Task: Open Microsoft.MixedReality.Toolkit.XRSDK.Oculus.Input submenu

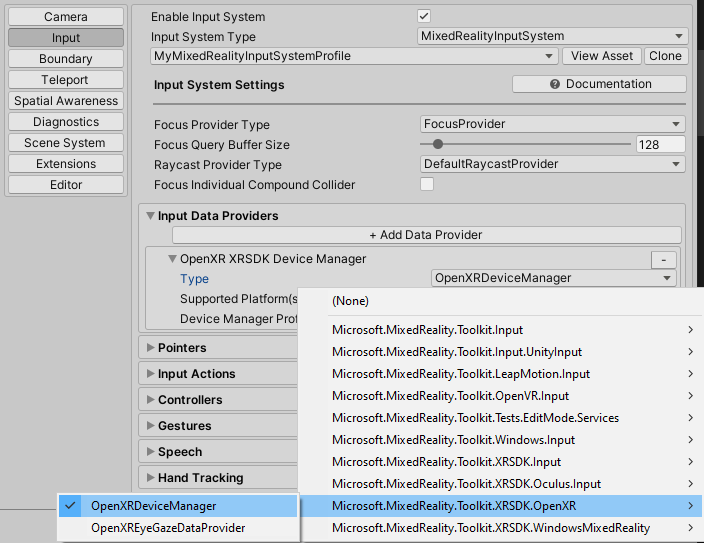Action: [501, 484]
